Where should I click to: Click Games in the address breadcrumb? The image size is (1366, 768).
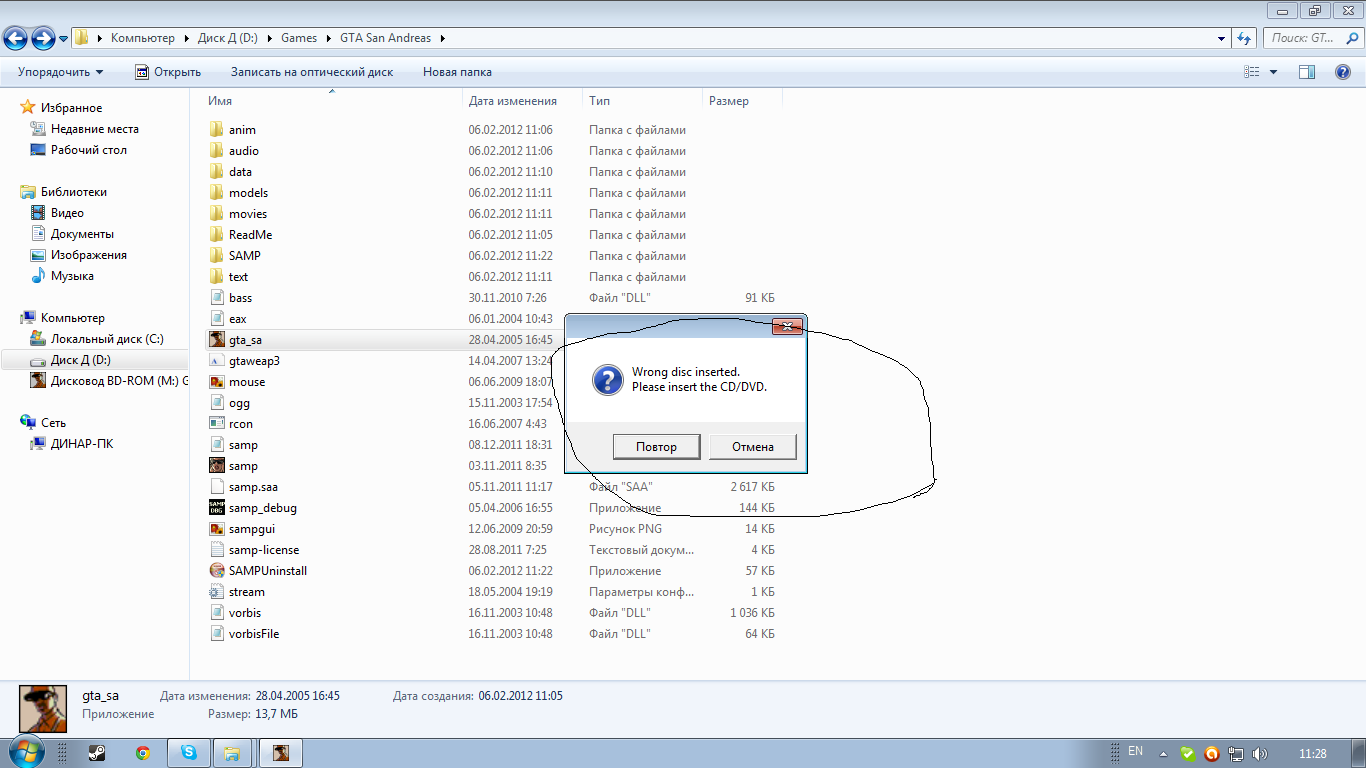pyautogui.click(x=299, y=38)
